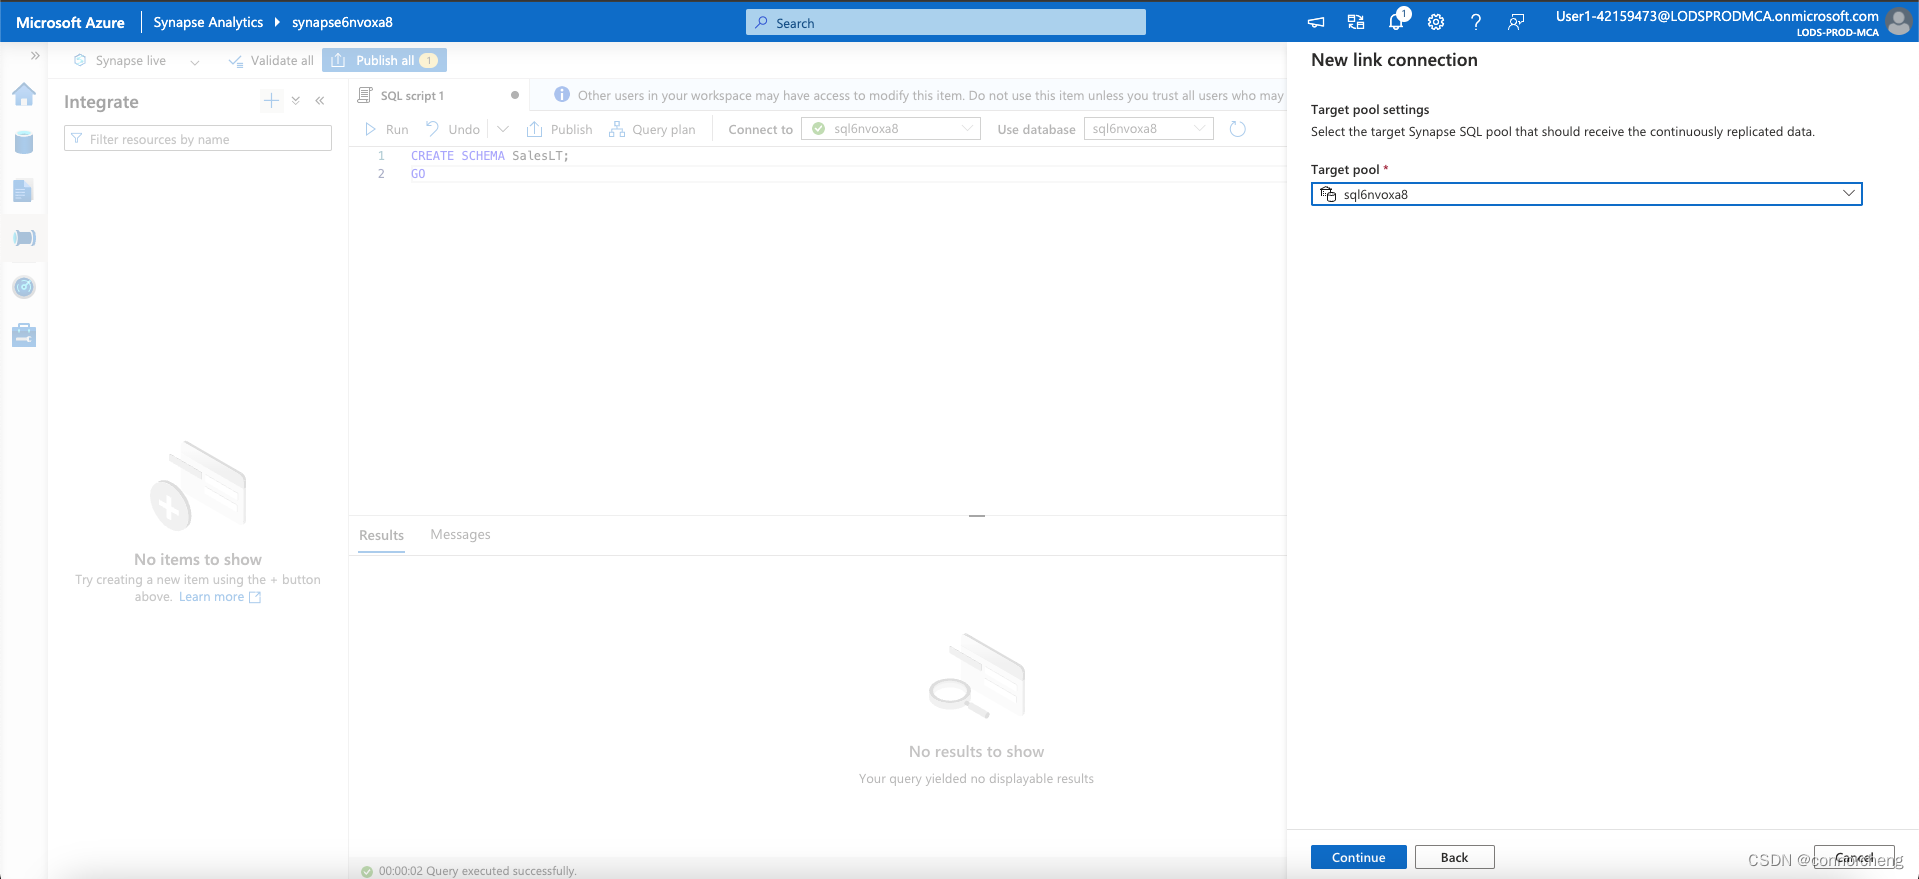Click the info icon in the warning banner

pos(562,95)
